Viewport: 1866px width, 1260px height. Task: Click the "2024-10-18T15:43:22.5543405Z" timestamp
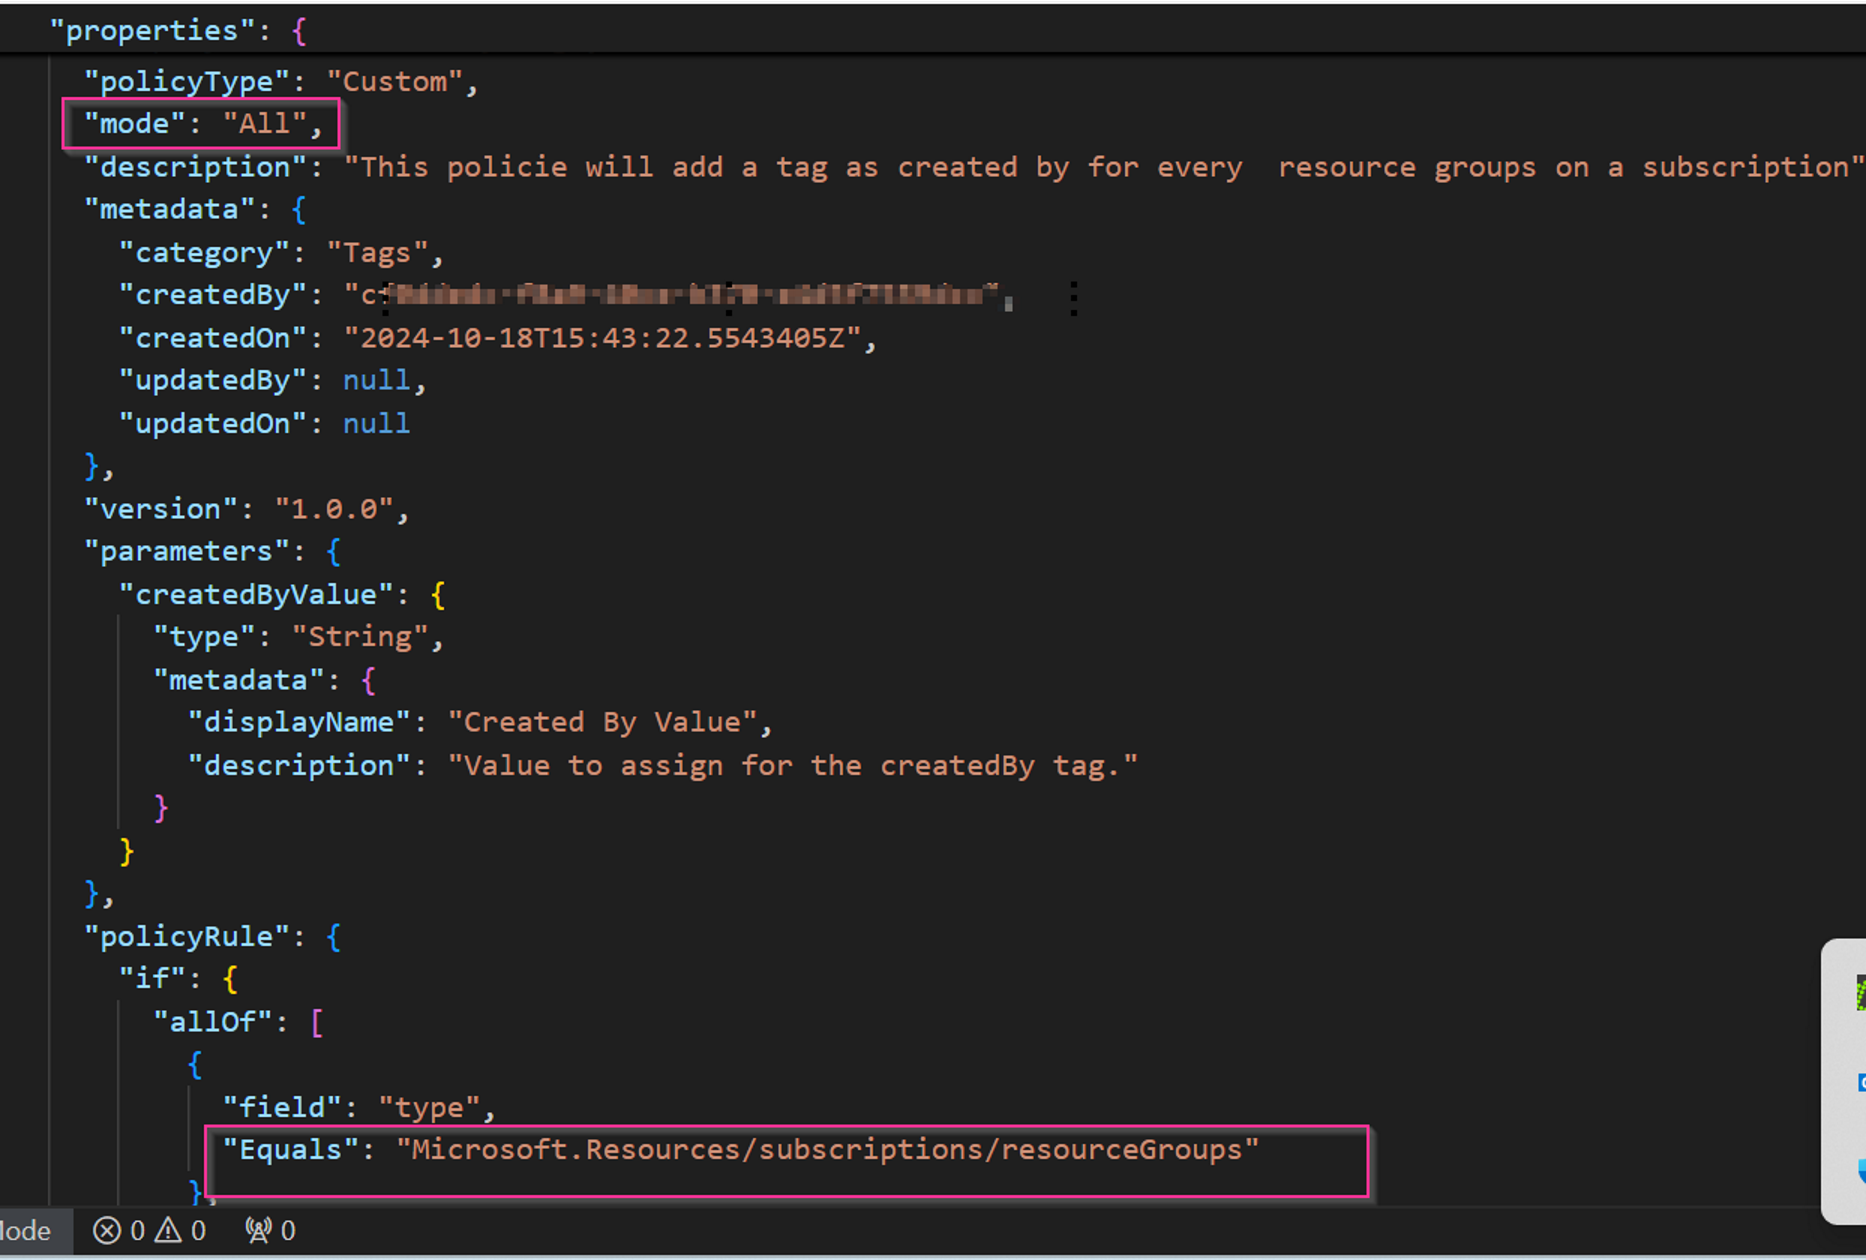pos(603,338)
